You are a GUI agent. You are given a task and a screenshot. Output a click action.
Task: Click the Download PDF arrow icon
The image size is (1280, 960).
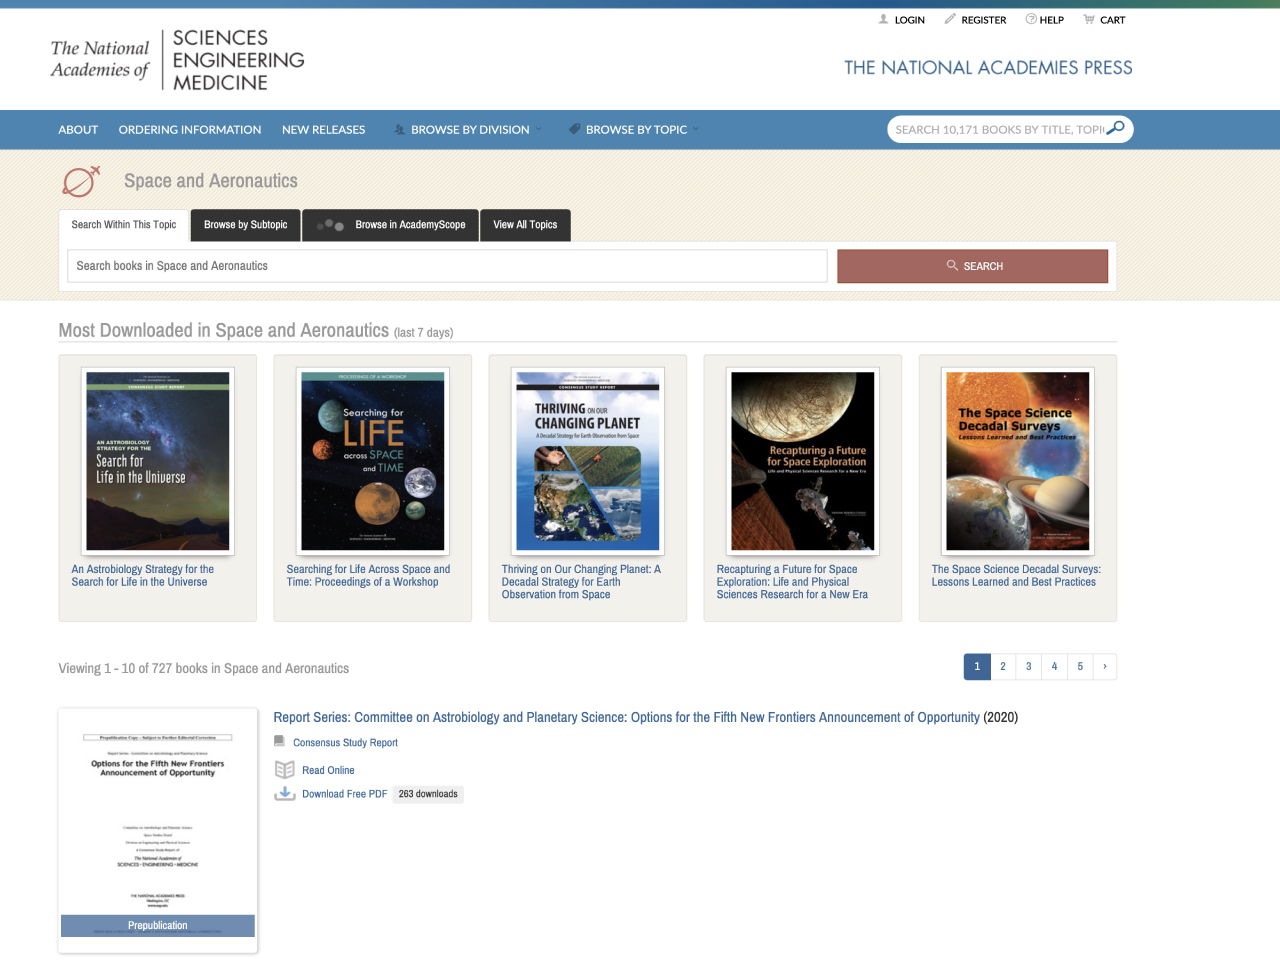click(285, 793)
